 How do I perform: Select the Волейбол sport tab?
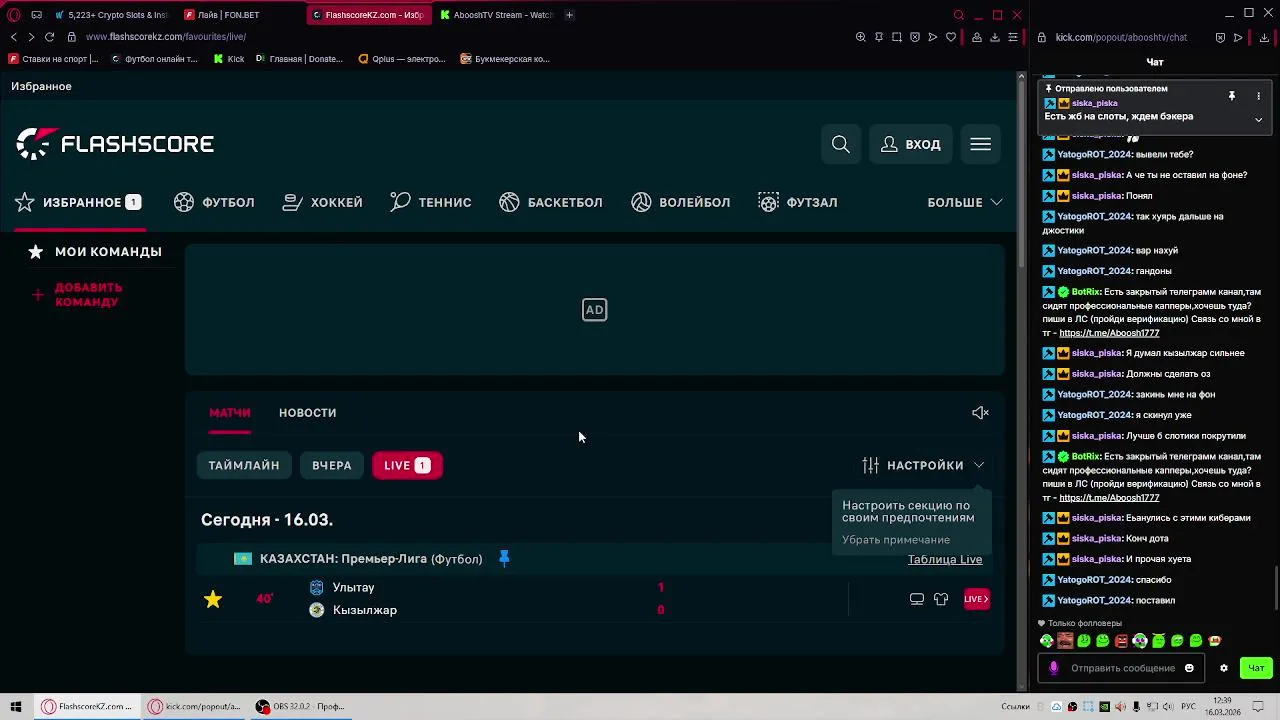click(681, 202)
